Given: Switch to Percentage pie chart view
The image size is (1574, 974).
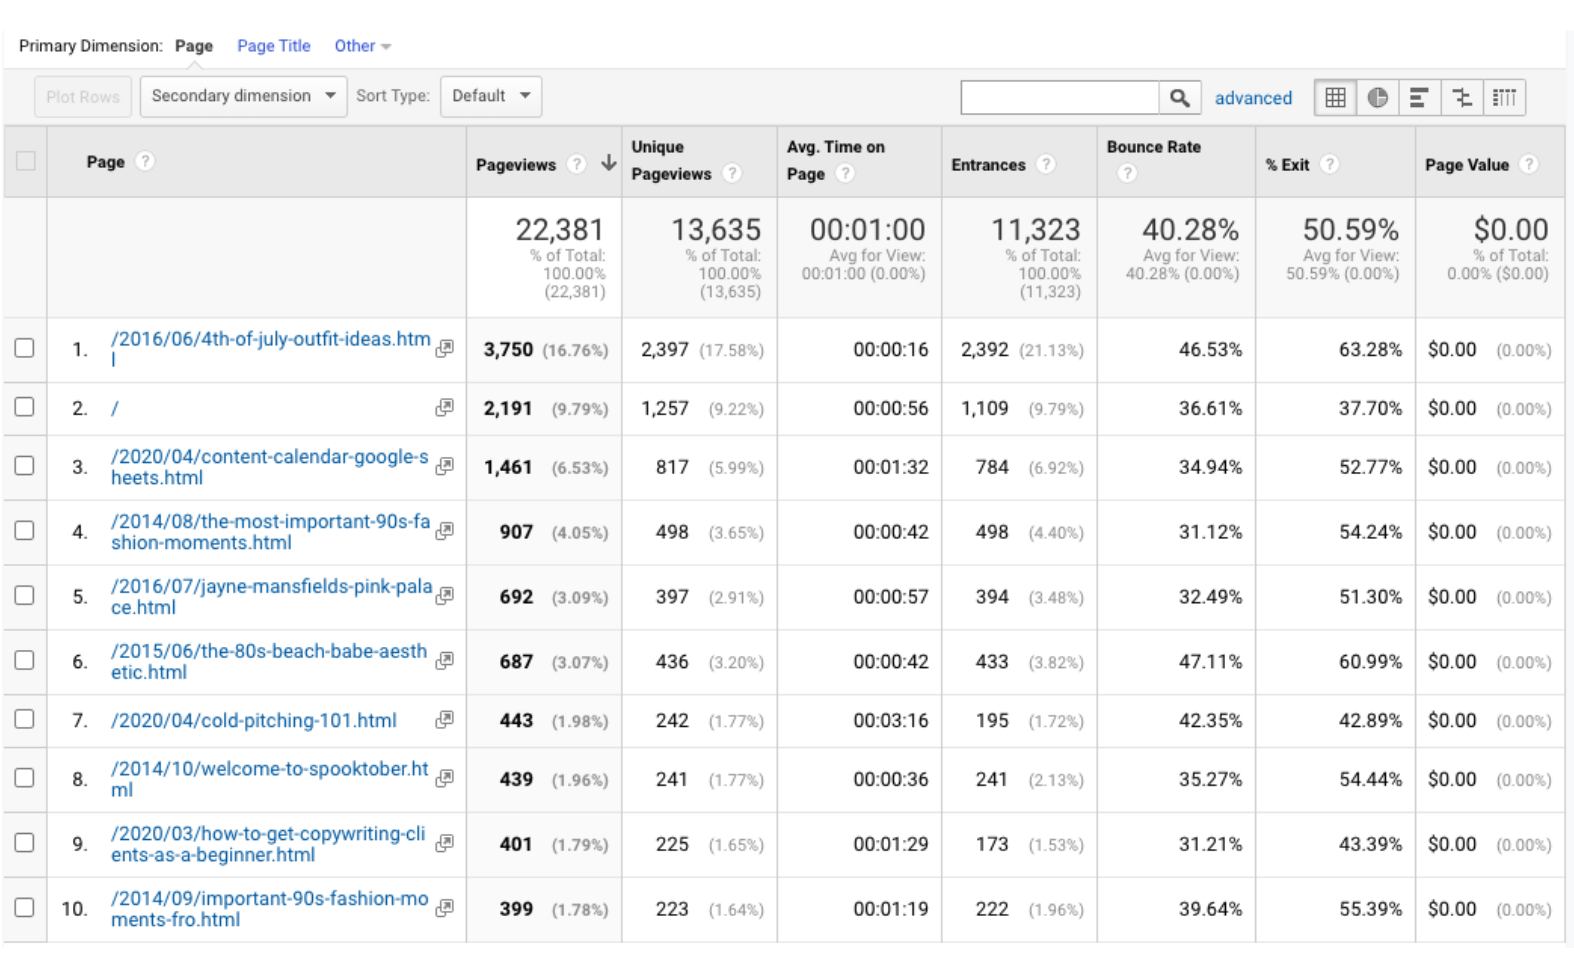Looking at the screenshot, I should pos(1377,98).
